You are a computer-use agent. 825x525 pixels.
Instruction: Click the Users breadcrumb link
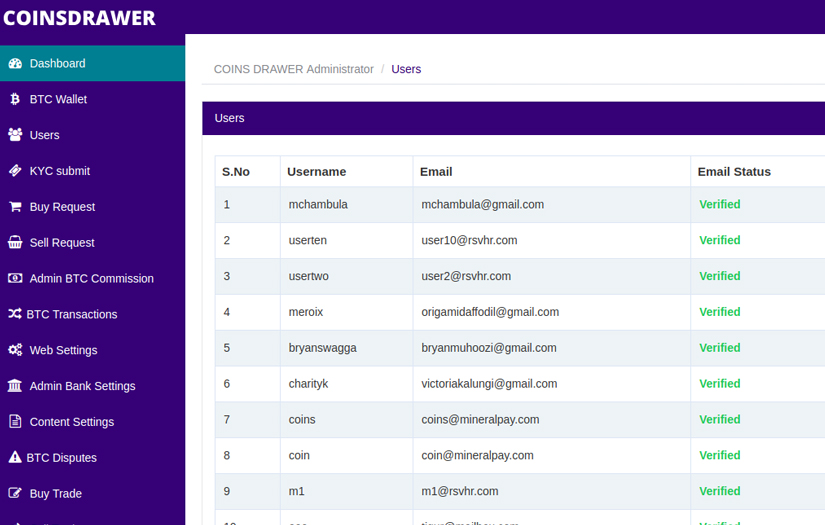[406, 69]
